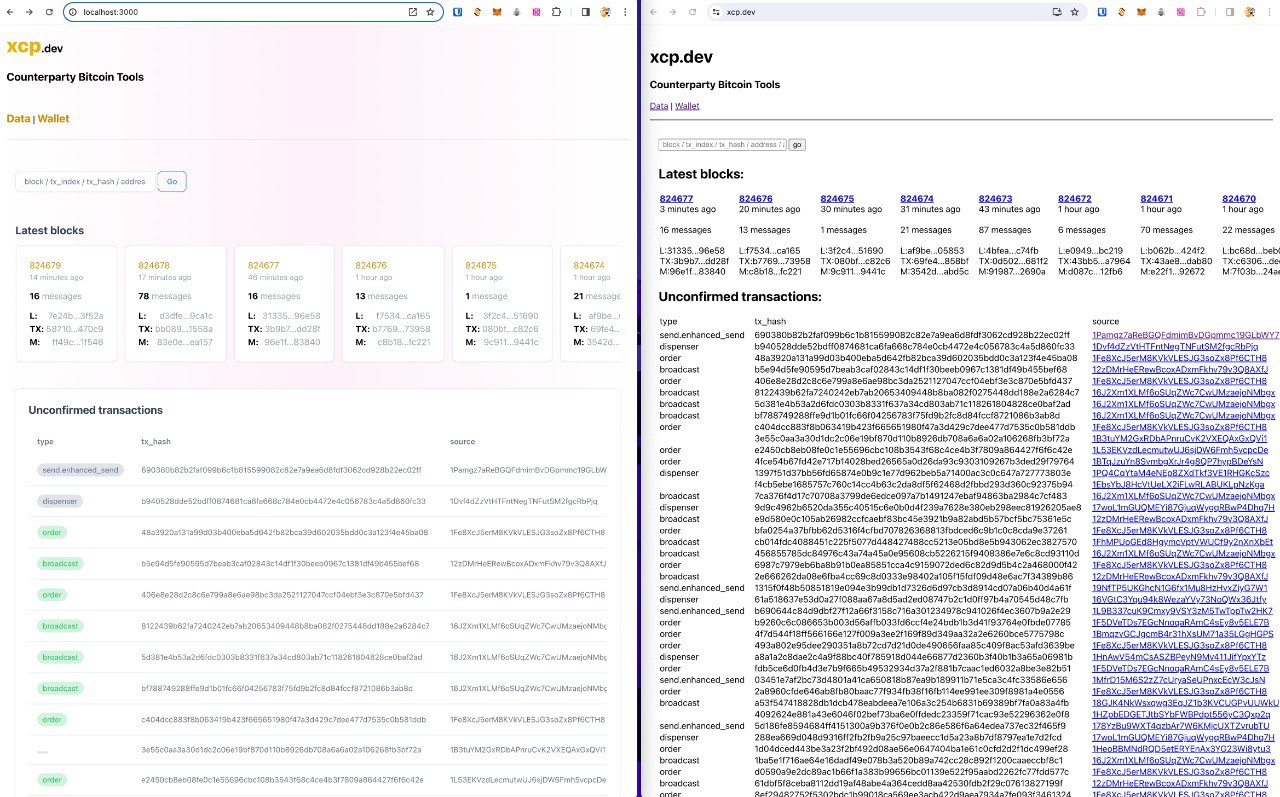Open source link 1B3tuYM2GxRDbAPnruCvK2VXEQAxGxQVj1 in xcp.dev

(x=1180, y=438)
